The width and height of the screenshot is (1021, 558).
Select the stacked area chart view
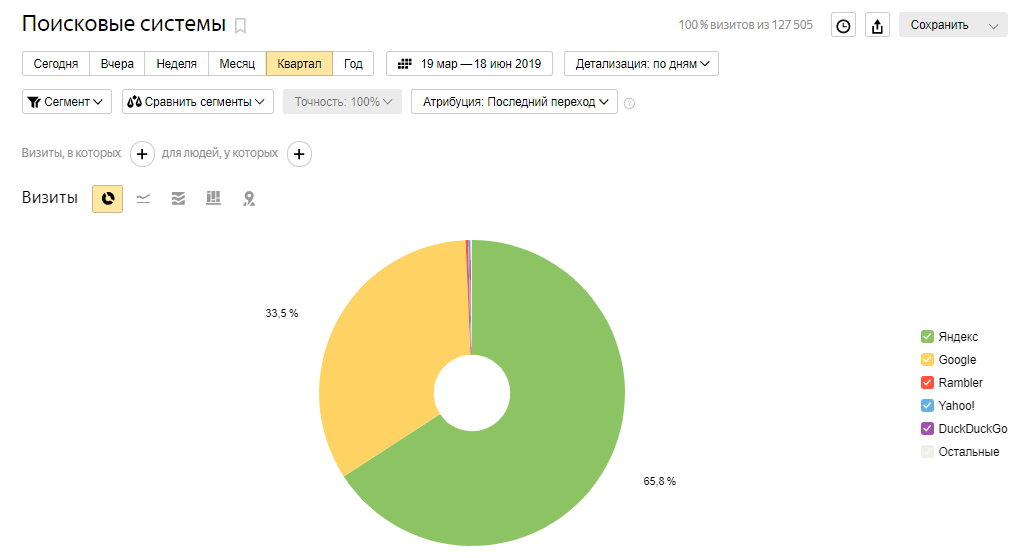tap(178, 199)
